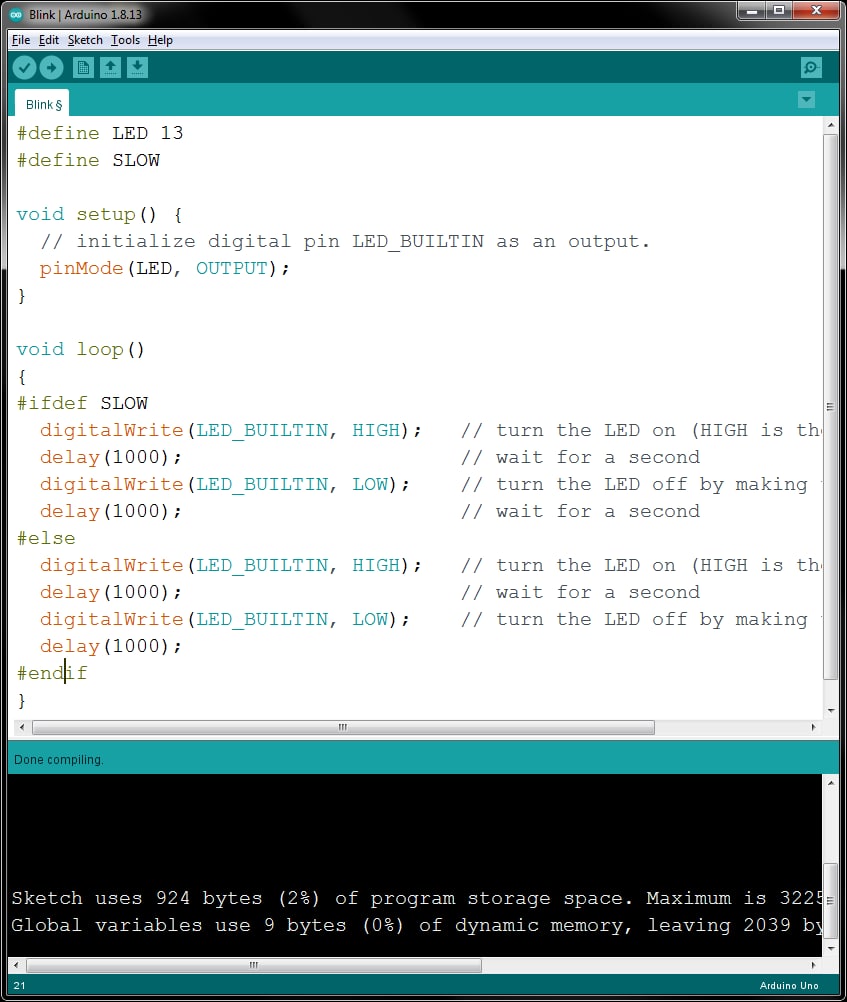Screen dimensions: 847x1002
Task: Click the Arduino logo in title bar
Action: tap(16, 14)
